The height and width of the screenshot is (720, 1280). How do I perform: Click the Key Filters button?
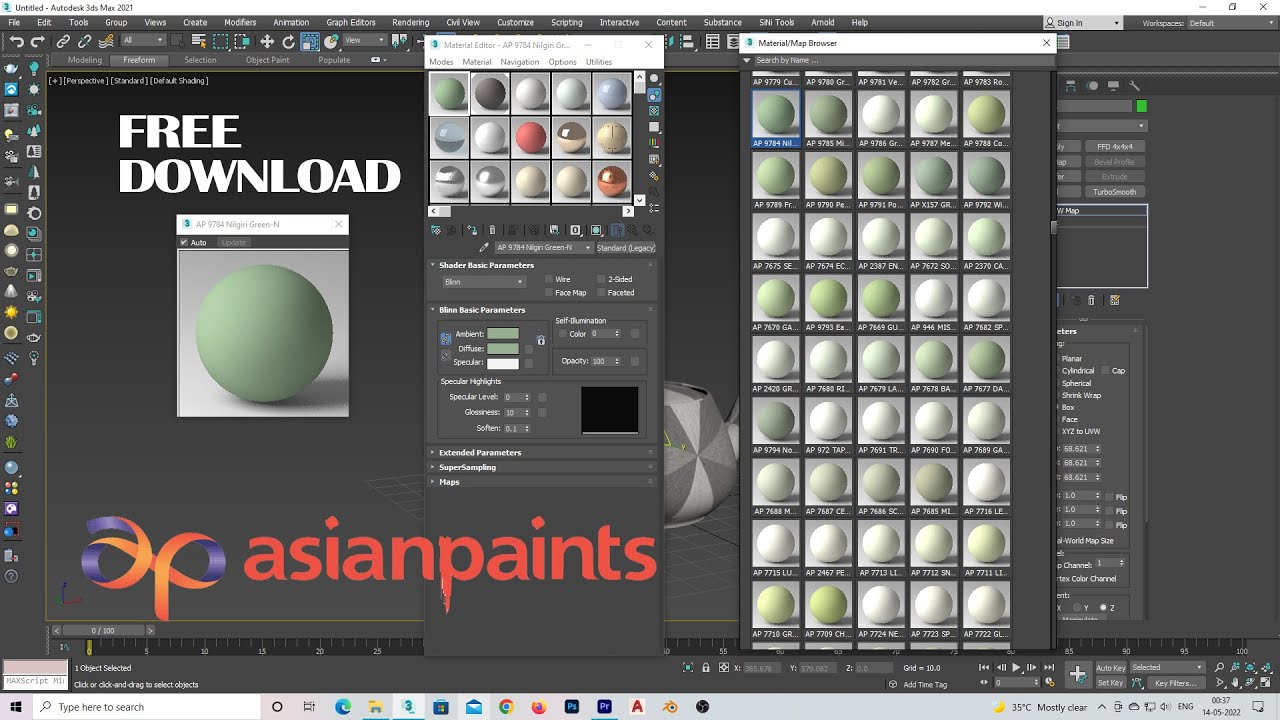tap(1175, 683)
